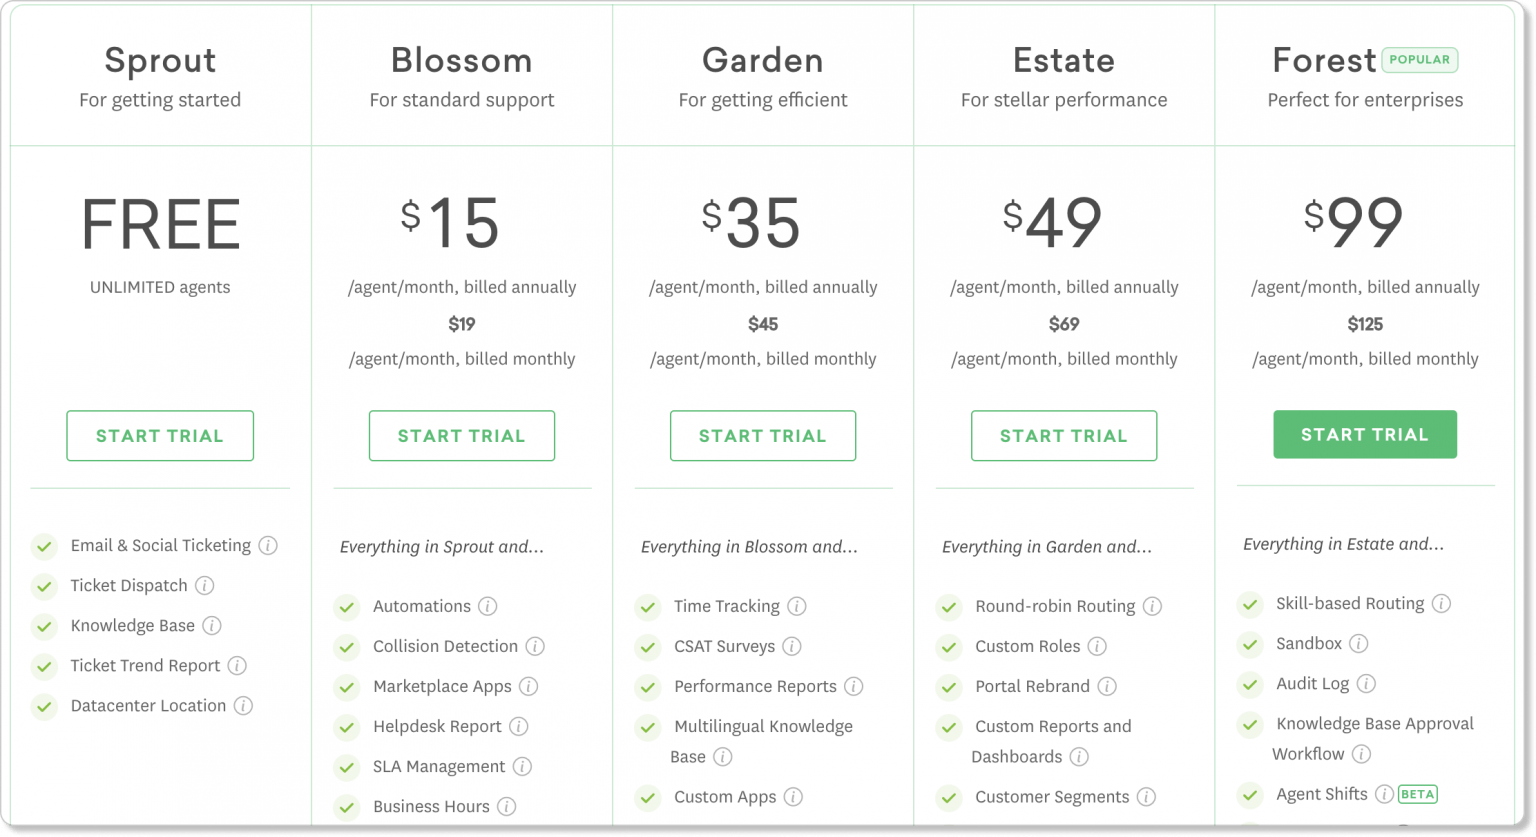Open the Sandbox feature tooltip icon

(x=1361, y=643)
